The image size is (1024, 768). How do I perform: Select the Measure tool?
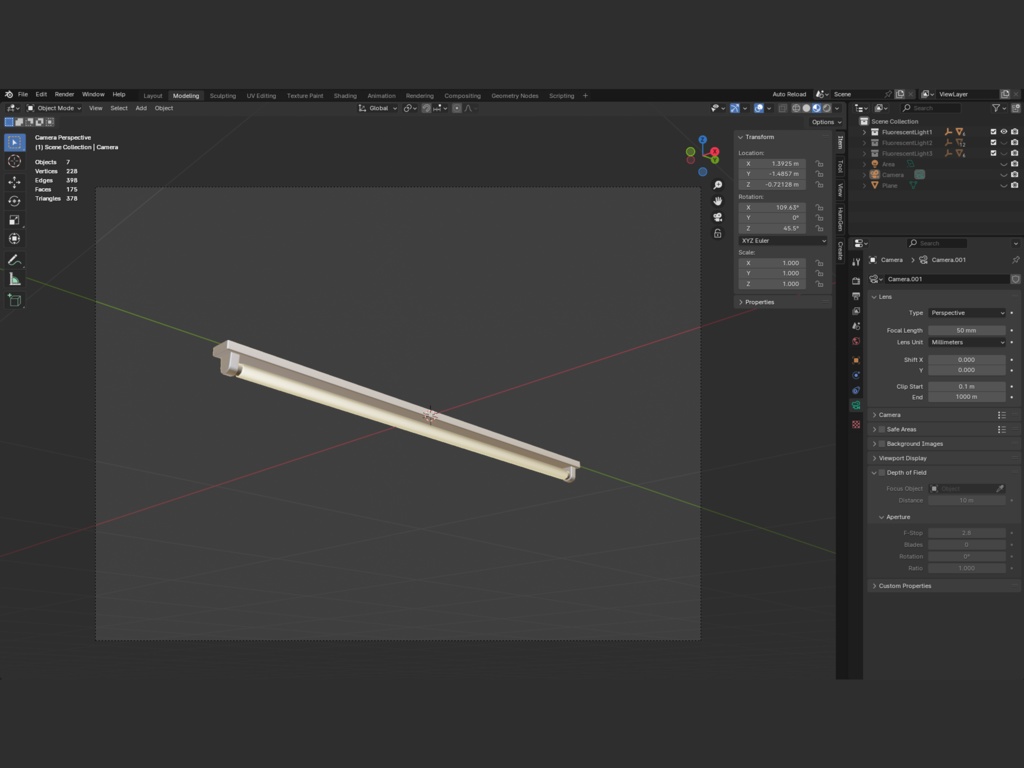(14, 280)
